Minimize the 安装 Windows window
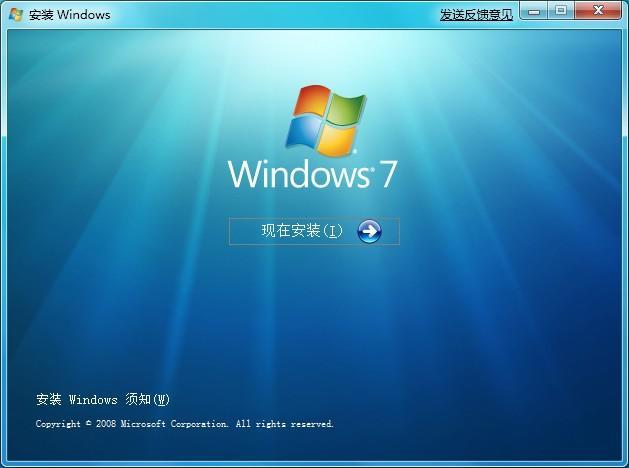This screenshot has width=629, height=468. click(534, 11)
